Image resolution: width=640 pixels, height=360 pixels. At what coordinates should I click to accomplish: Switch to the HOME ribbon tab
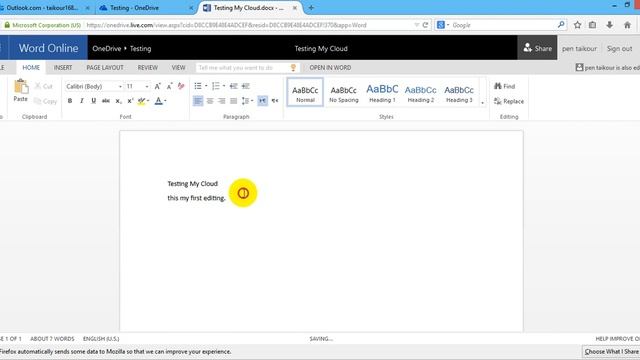(x=31, y=68)
